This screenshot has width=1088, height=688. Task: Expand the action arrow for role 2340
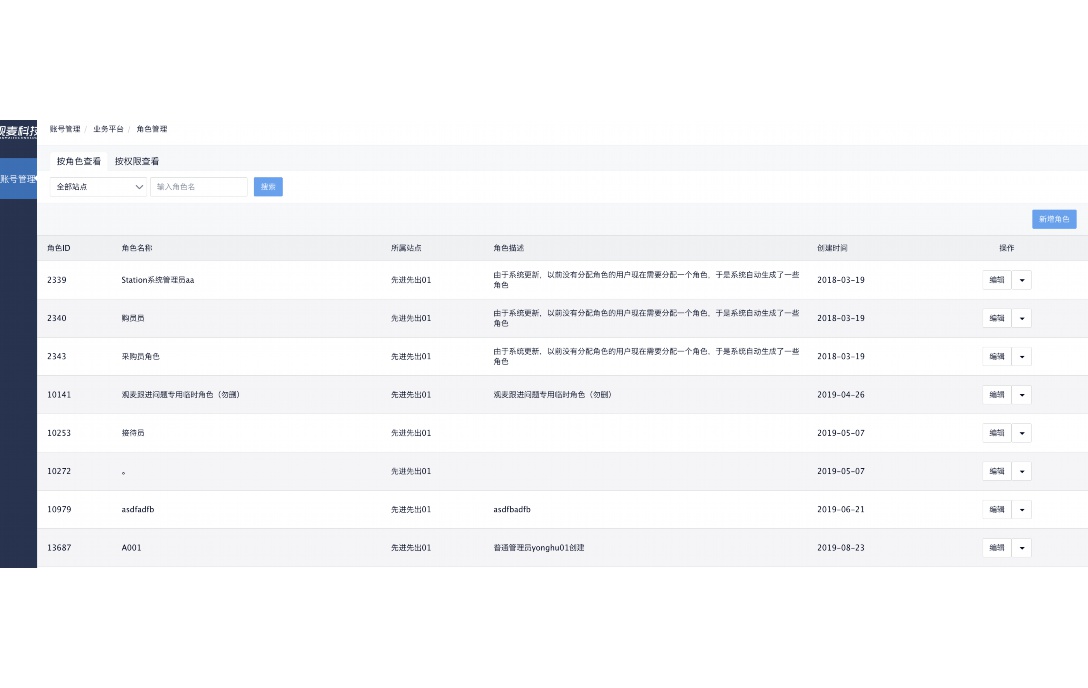1021,318
